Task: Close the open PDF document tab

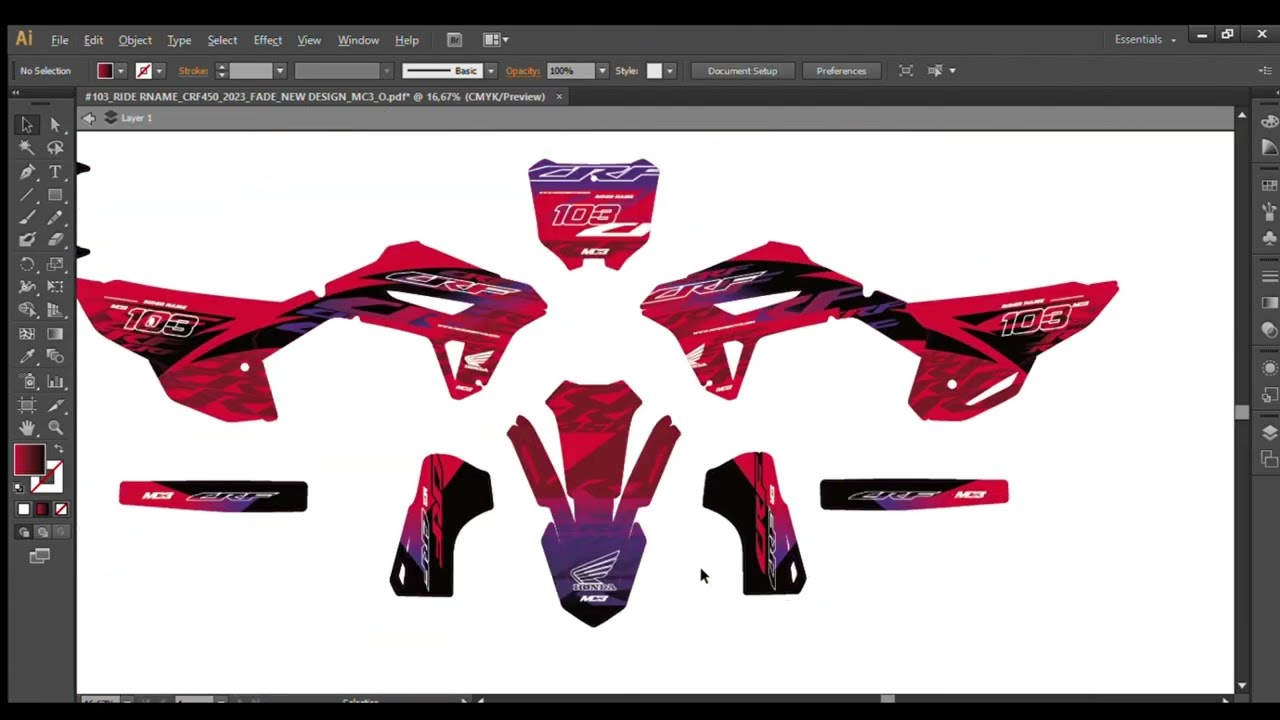Action: pos(559,97)
